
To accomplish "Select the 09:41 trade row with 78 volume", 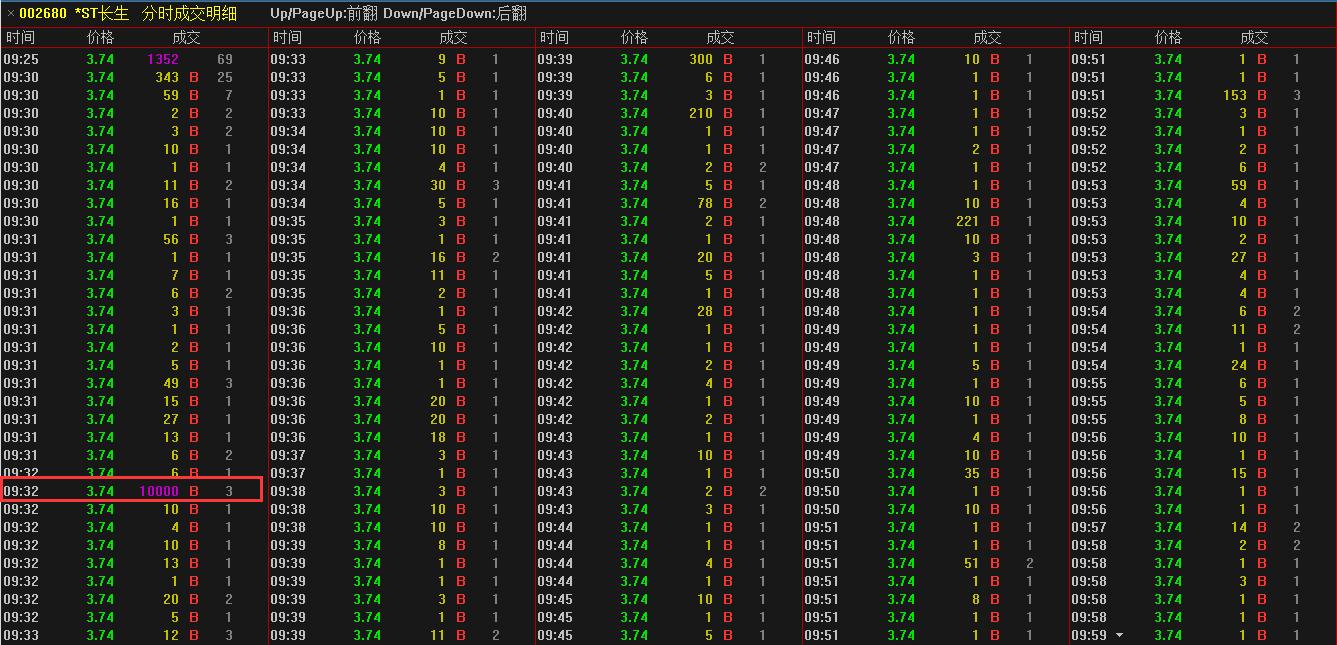I will click(x=668, y=203).
